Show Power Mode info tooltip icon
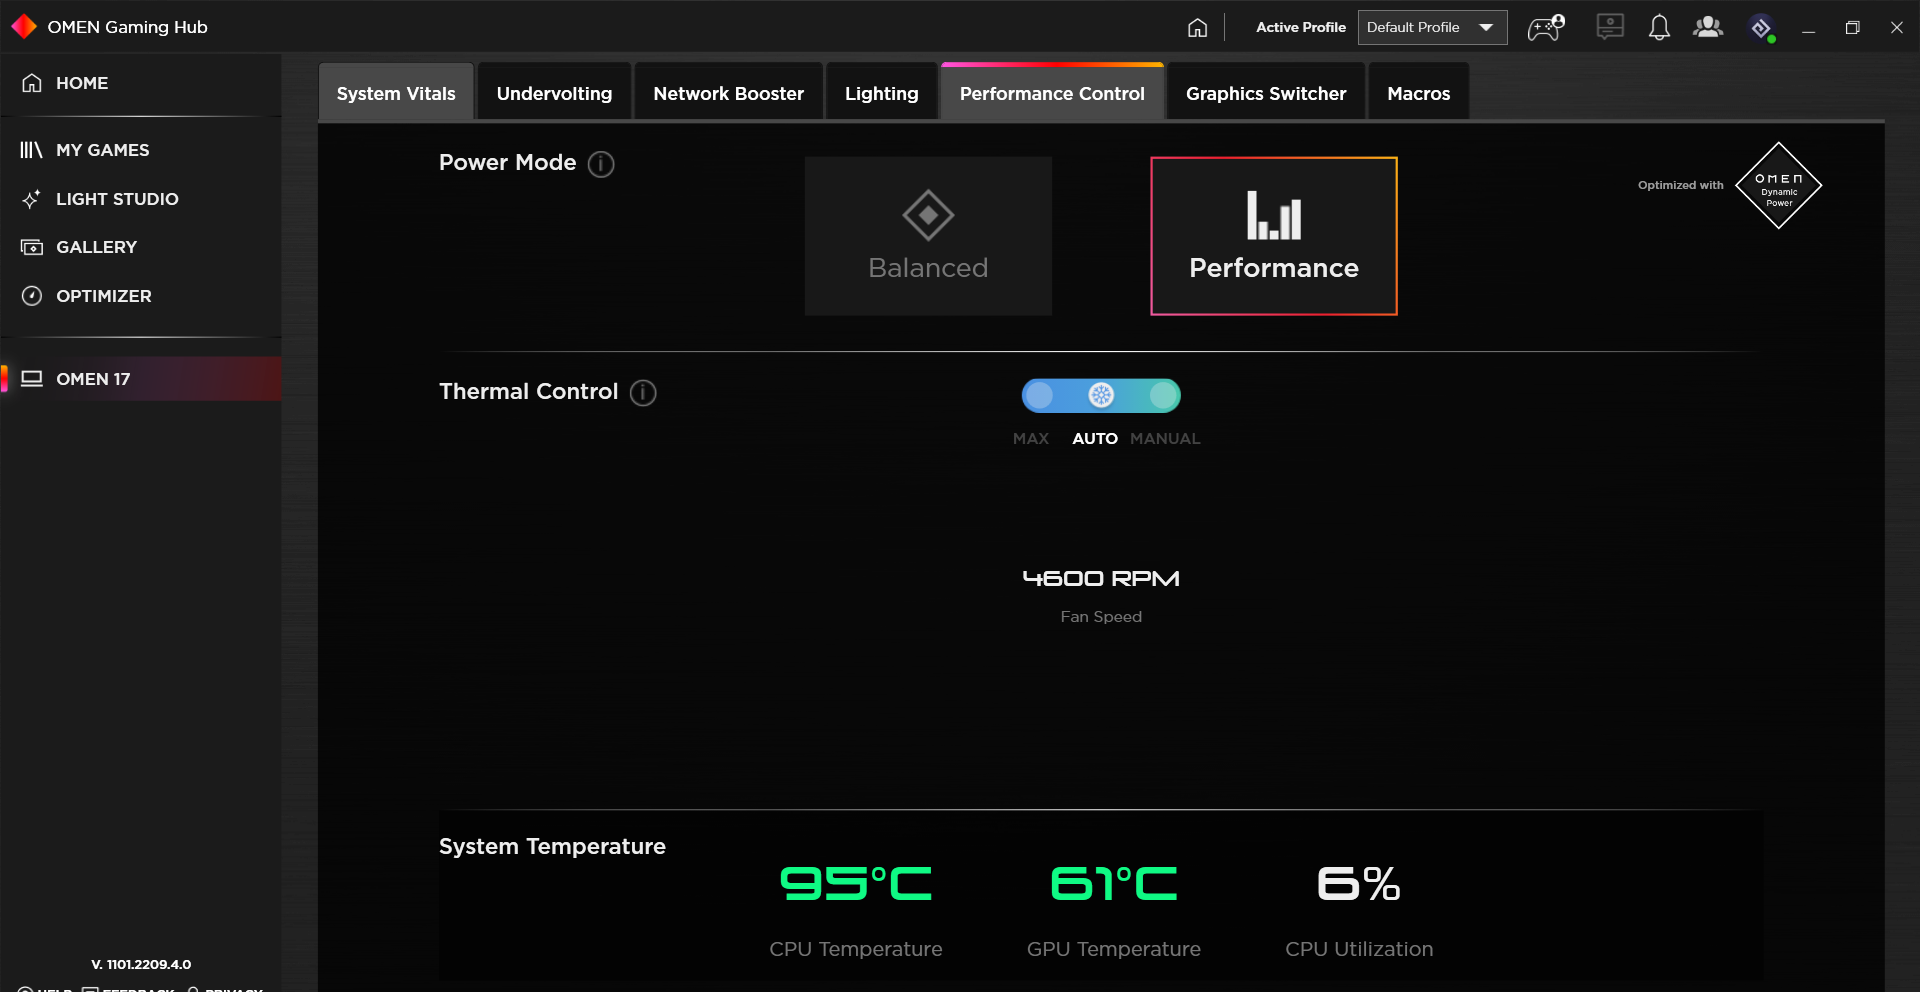The image size is (1920, 992). pyautogui.click(x=601, y=164)
